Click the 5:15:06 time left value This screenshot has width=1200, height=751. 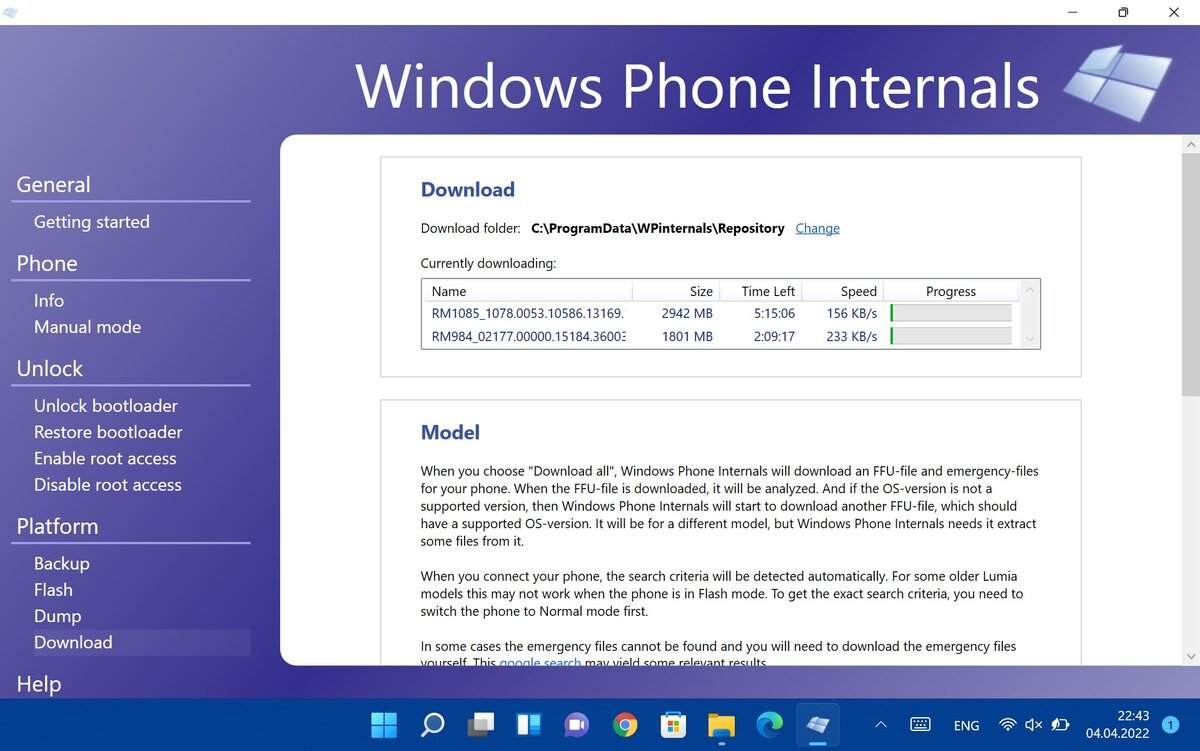pos(774,313)
